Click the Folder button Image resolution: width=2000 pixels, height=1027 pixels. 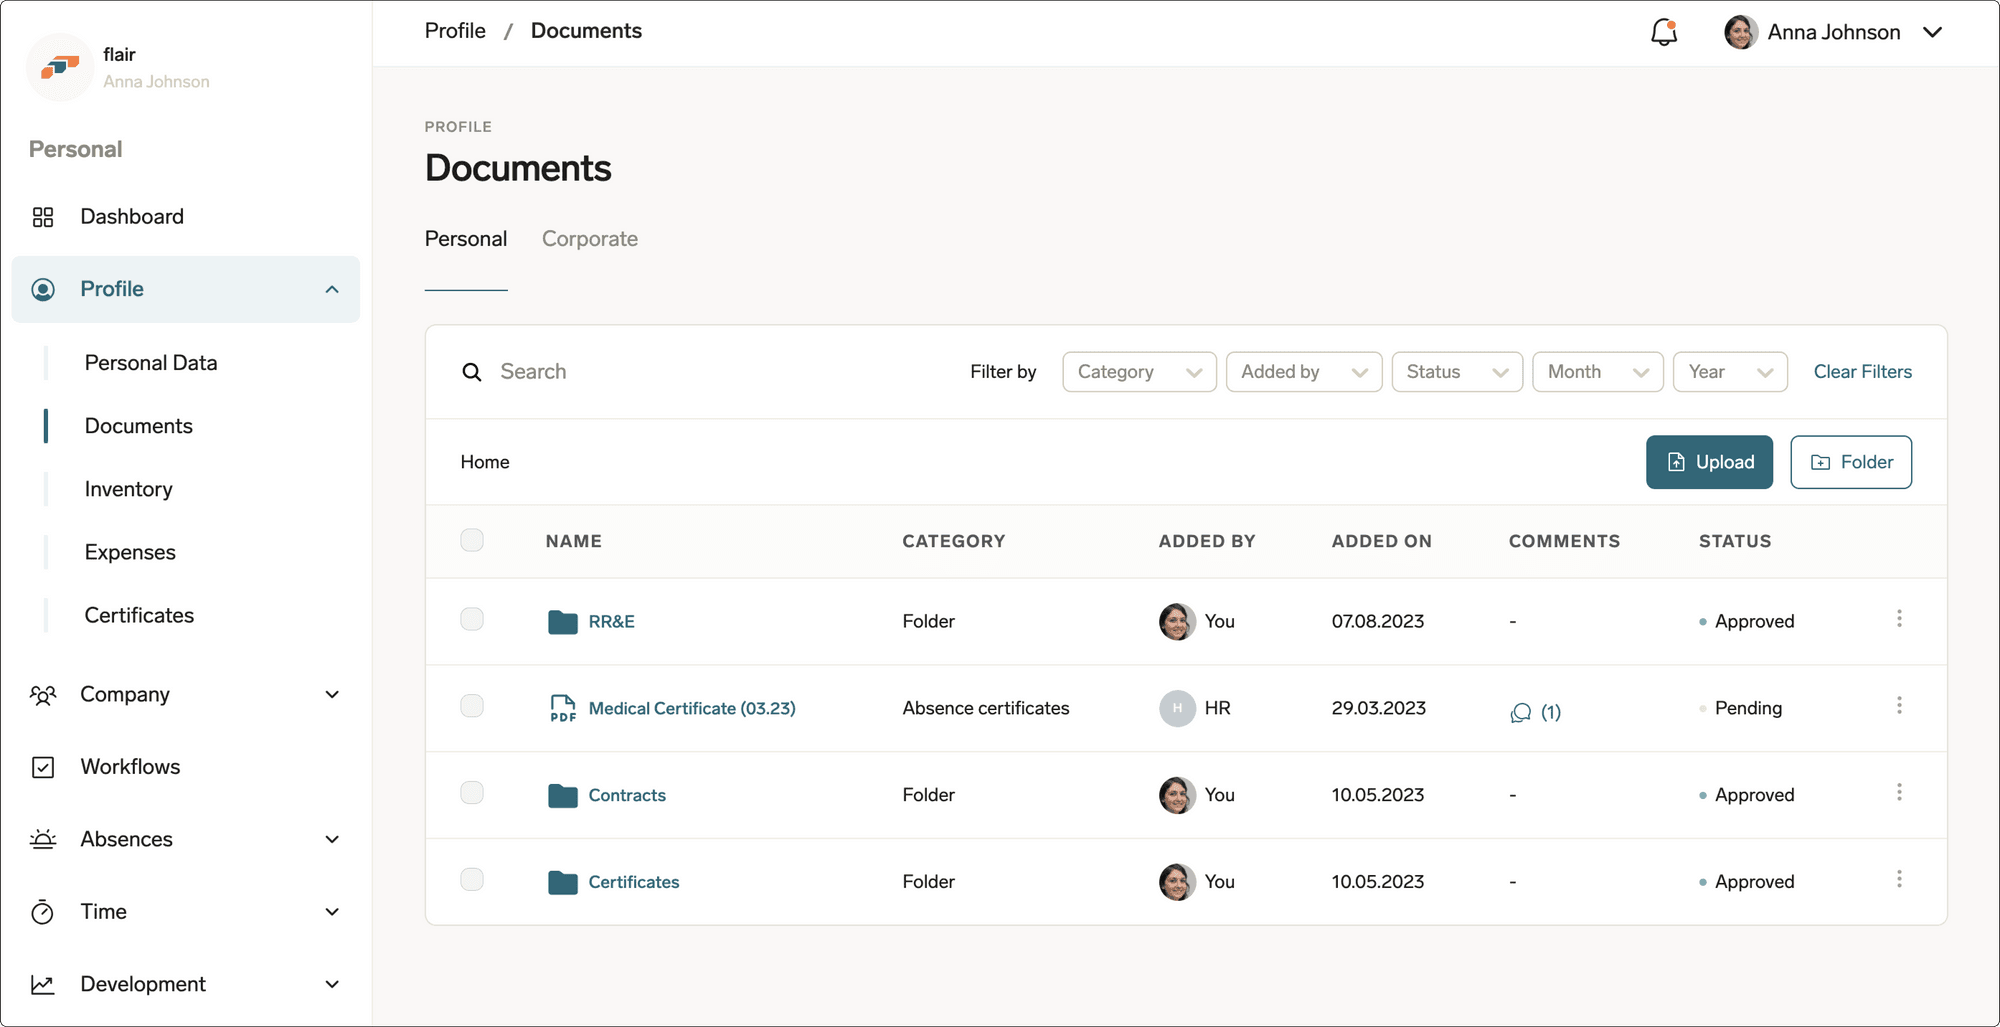point(1851,462)
